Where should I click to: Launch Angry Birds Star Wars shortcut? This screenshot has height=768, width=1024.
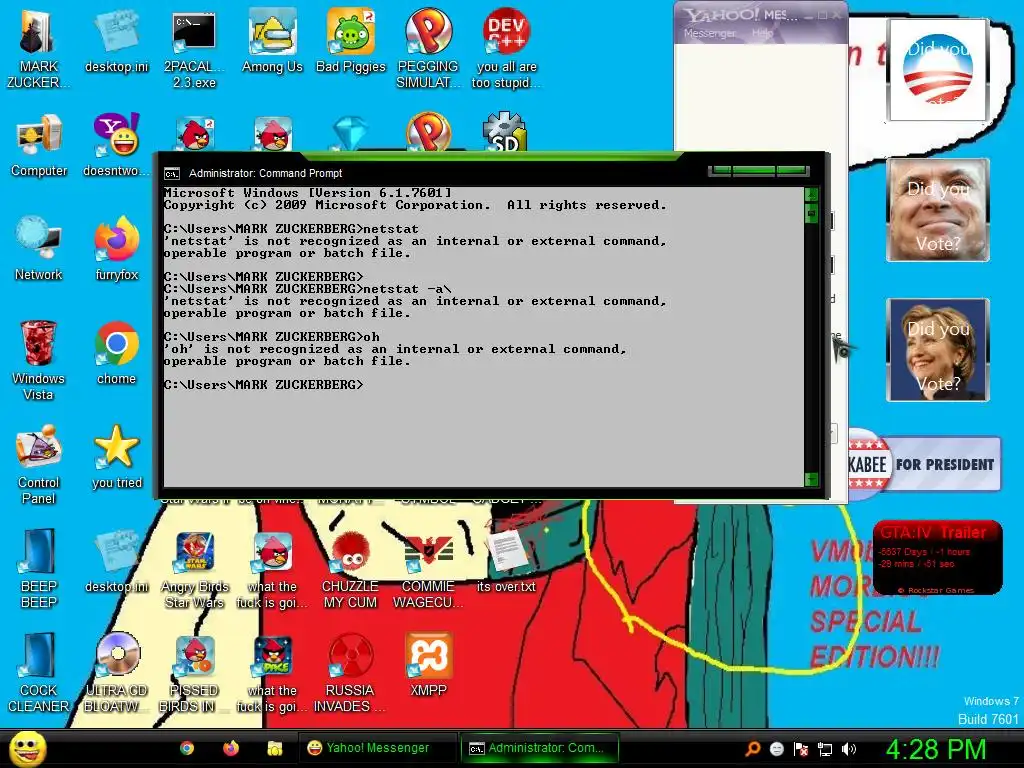[194, 570]
